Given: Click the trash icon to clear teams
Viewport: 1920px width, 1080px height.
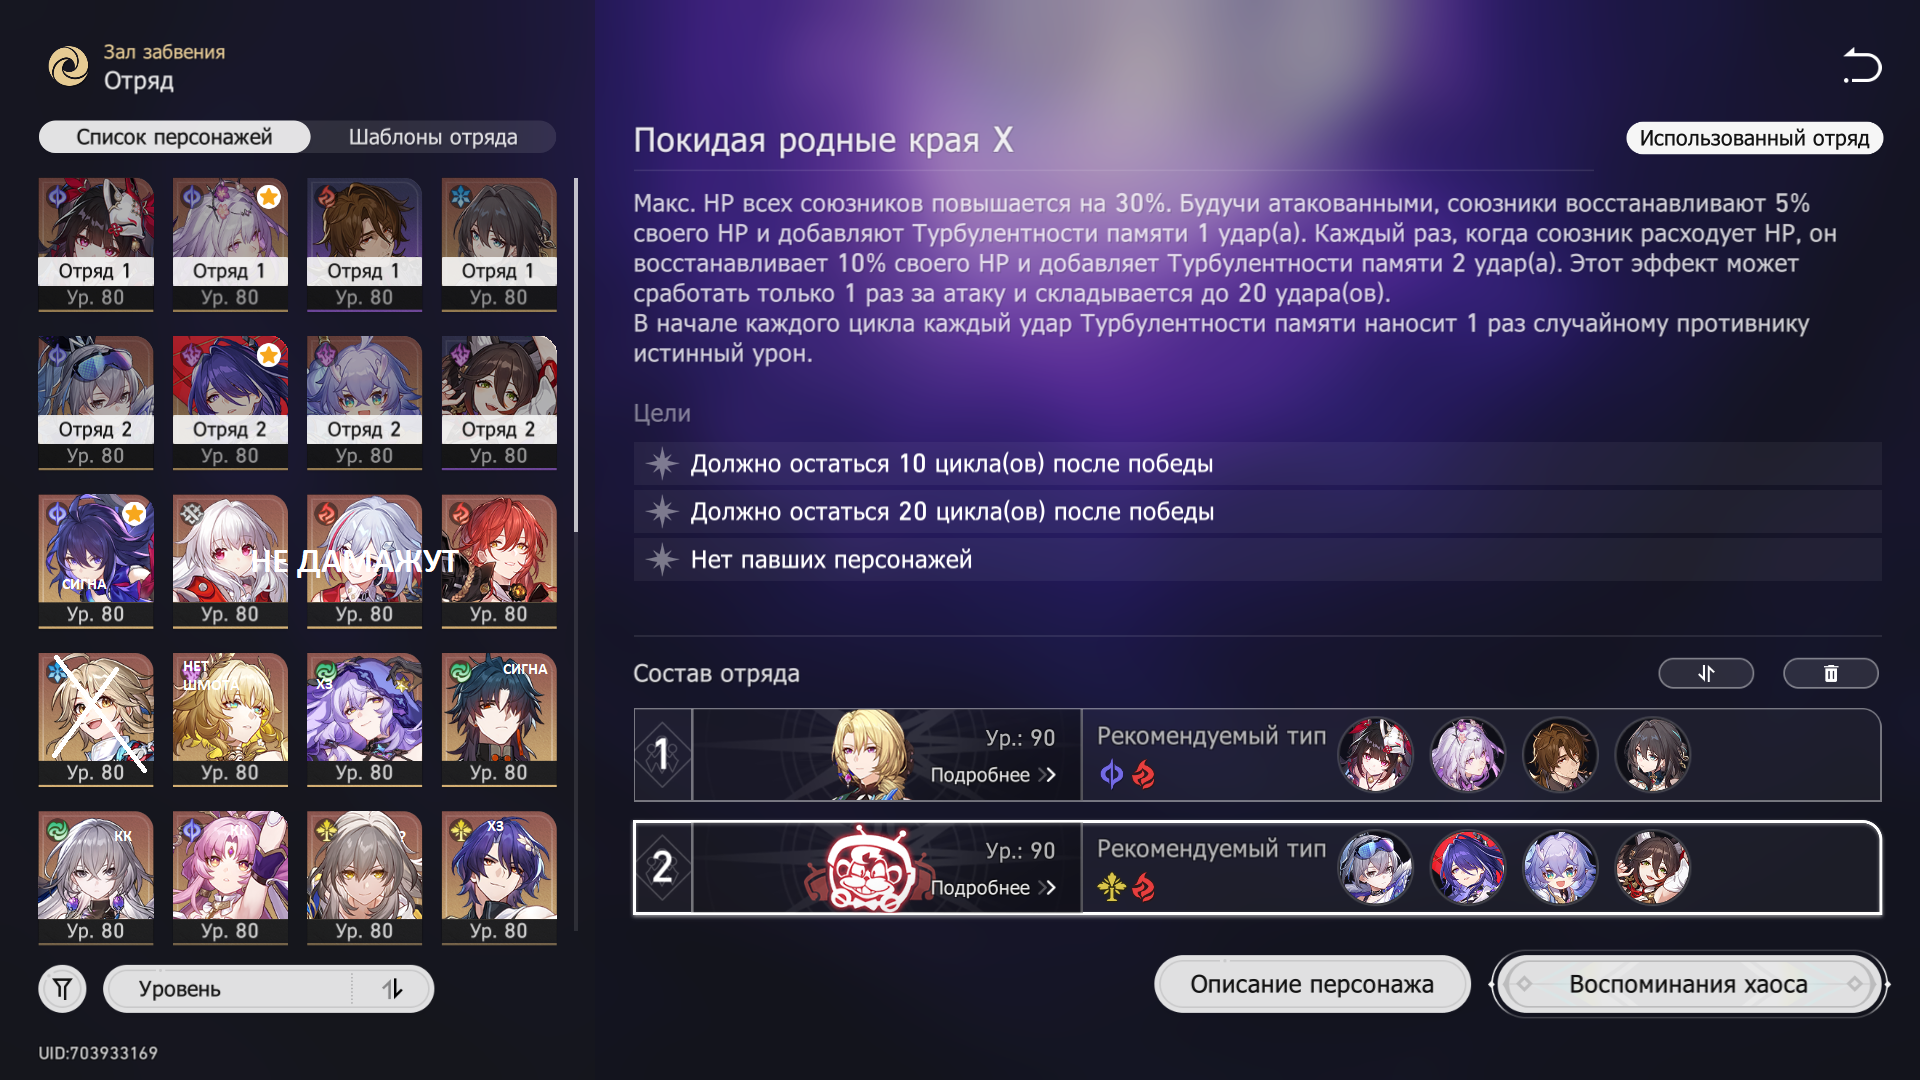Looking at the screenshot, I should click(x=1830, y=674).
